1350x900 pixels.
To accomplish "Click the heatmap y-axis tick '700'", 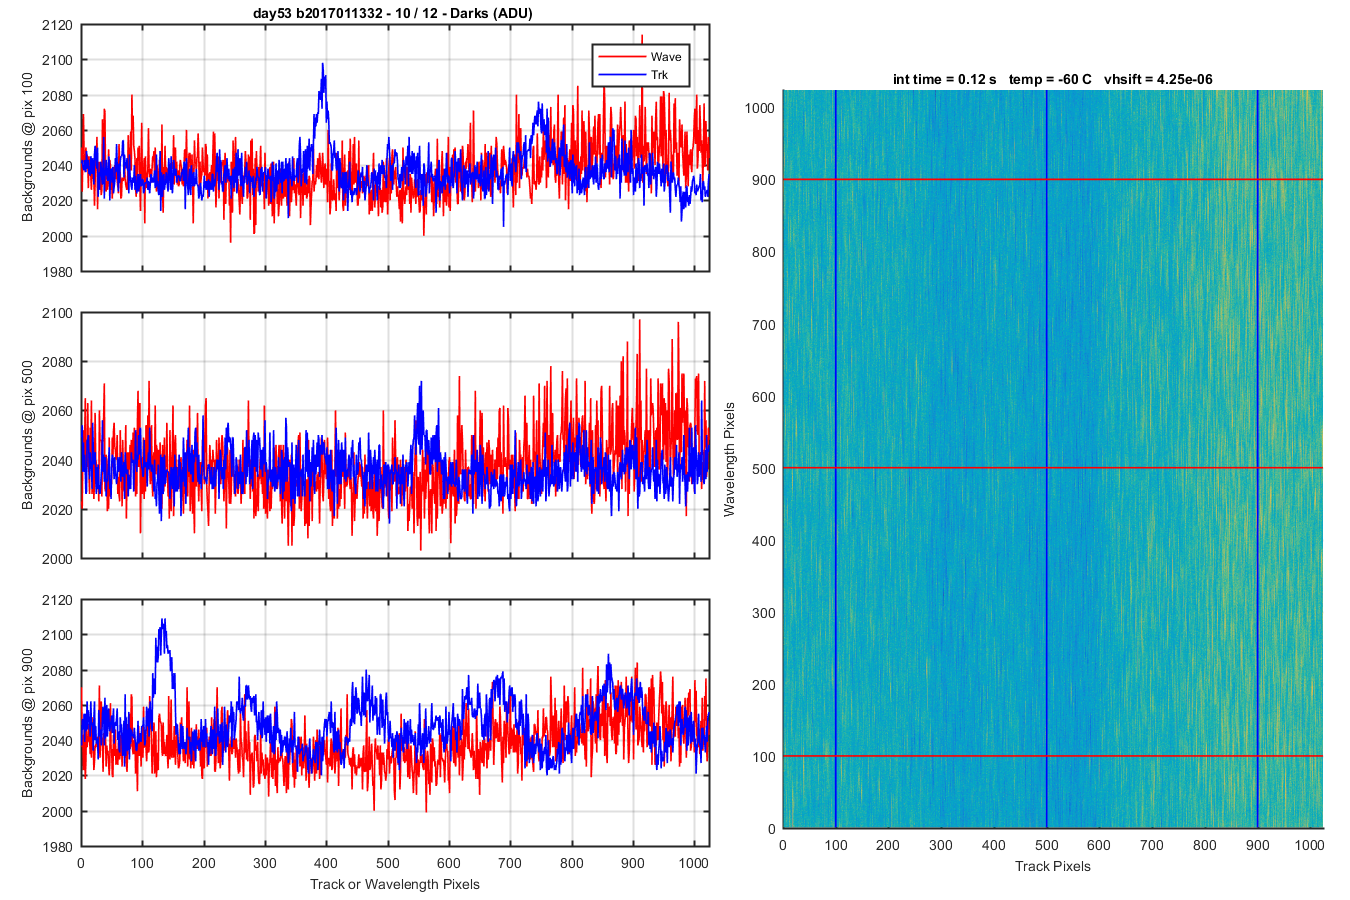I will pyautogui.click(x=764, y=325).
